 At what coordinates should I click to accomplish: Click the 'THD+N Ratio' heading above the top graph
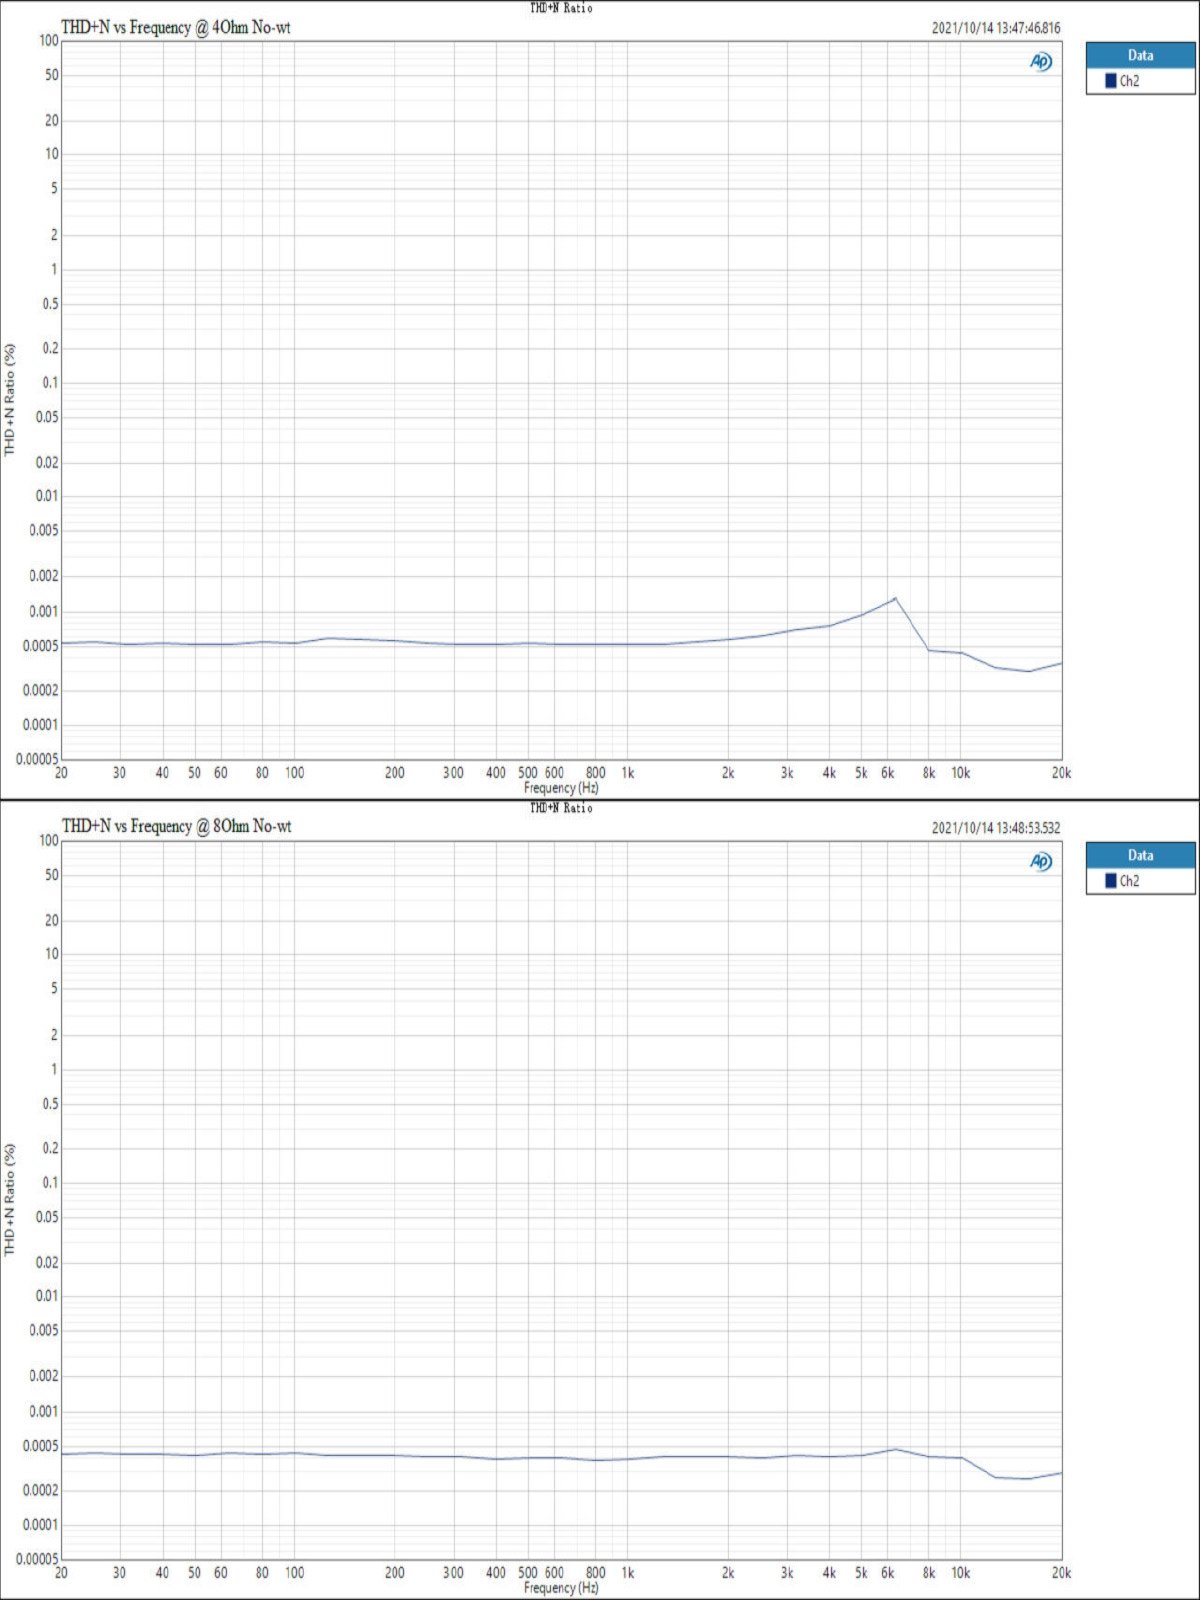561,8
